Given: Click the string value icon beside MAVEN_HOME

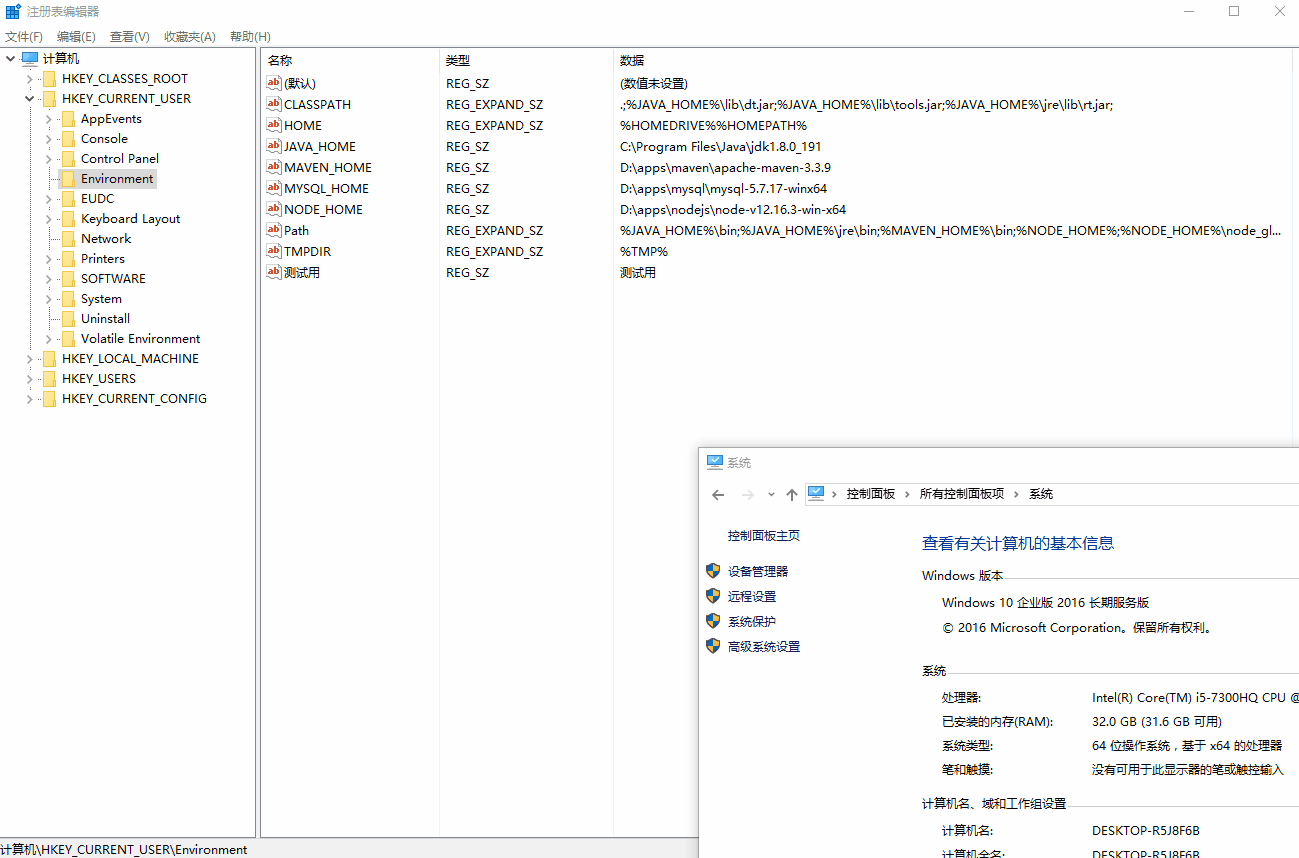Looking at the screenshot, I should [x=274, y=167].
